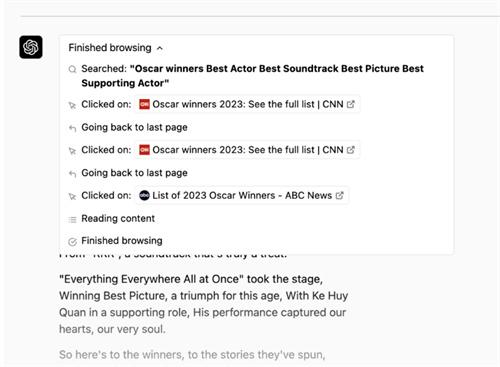Click external link icon on second CNN result
This screenshot has width=500, height=367.
click(x=350, y=150)
